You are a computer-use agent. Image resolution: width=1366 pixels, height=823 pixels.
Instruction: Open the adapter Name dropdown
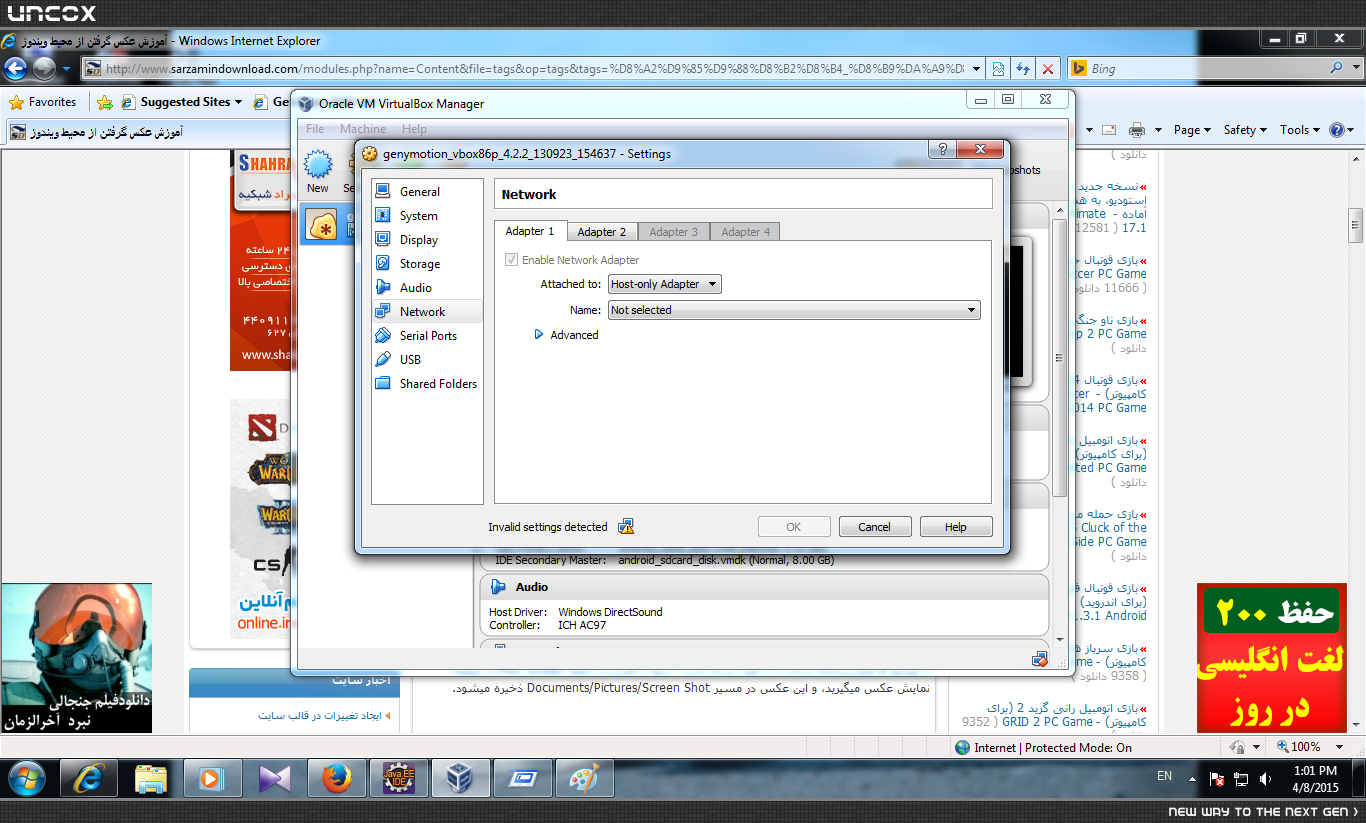(794, 310)
